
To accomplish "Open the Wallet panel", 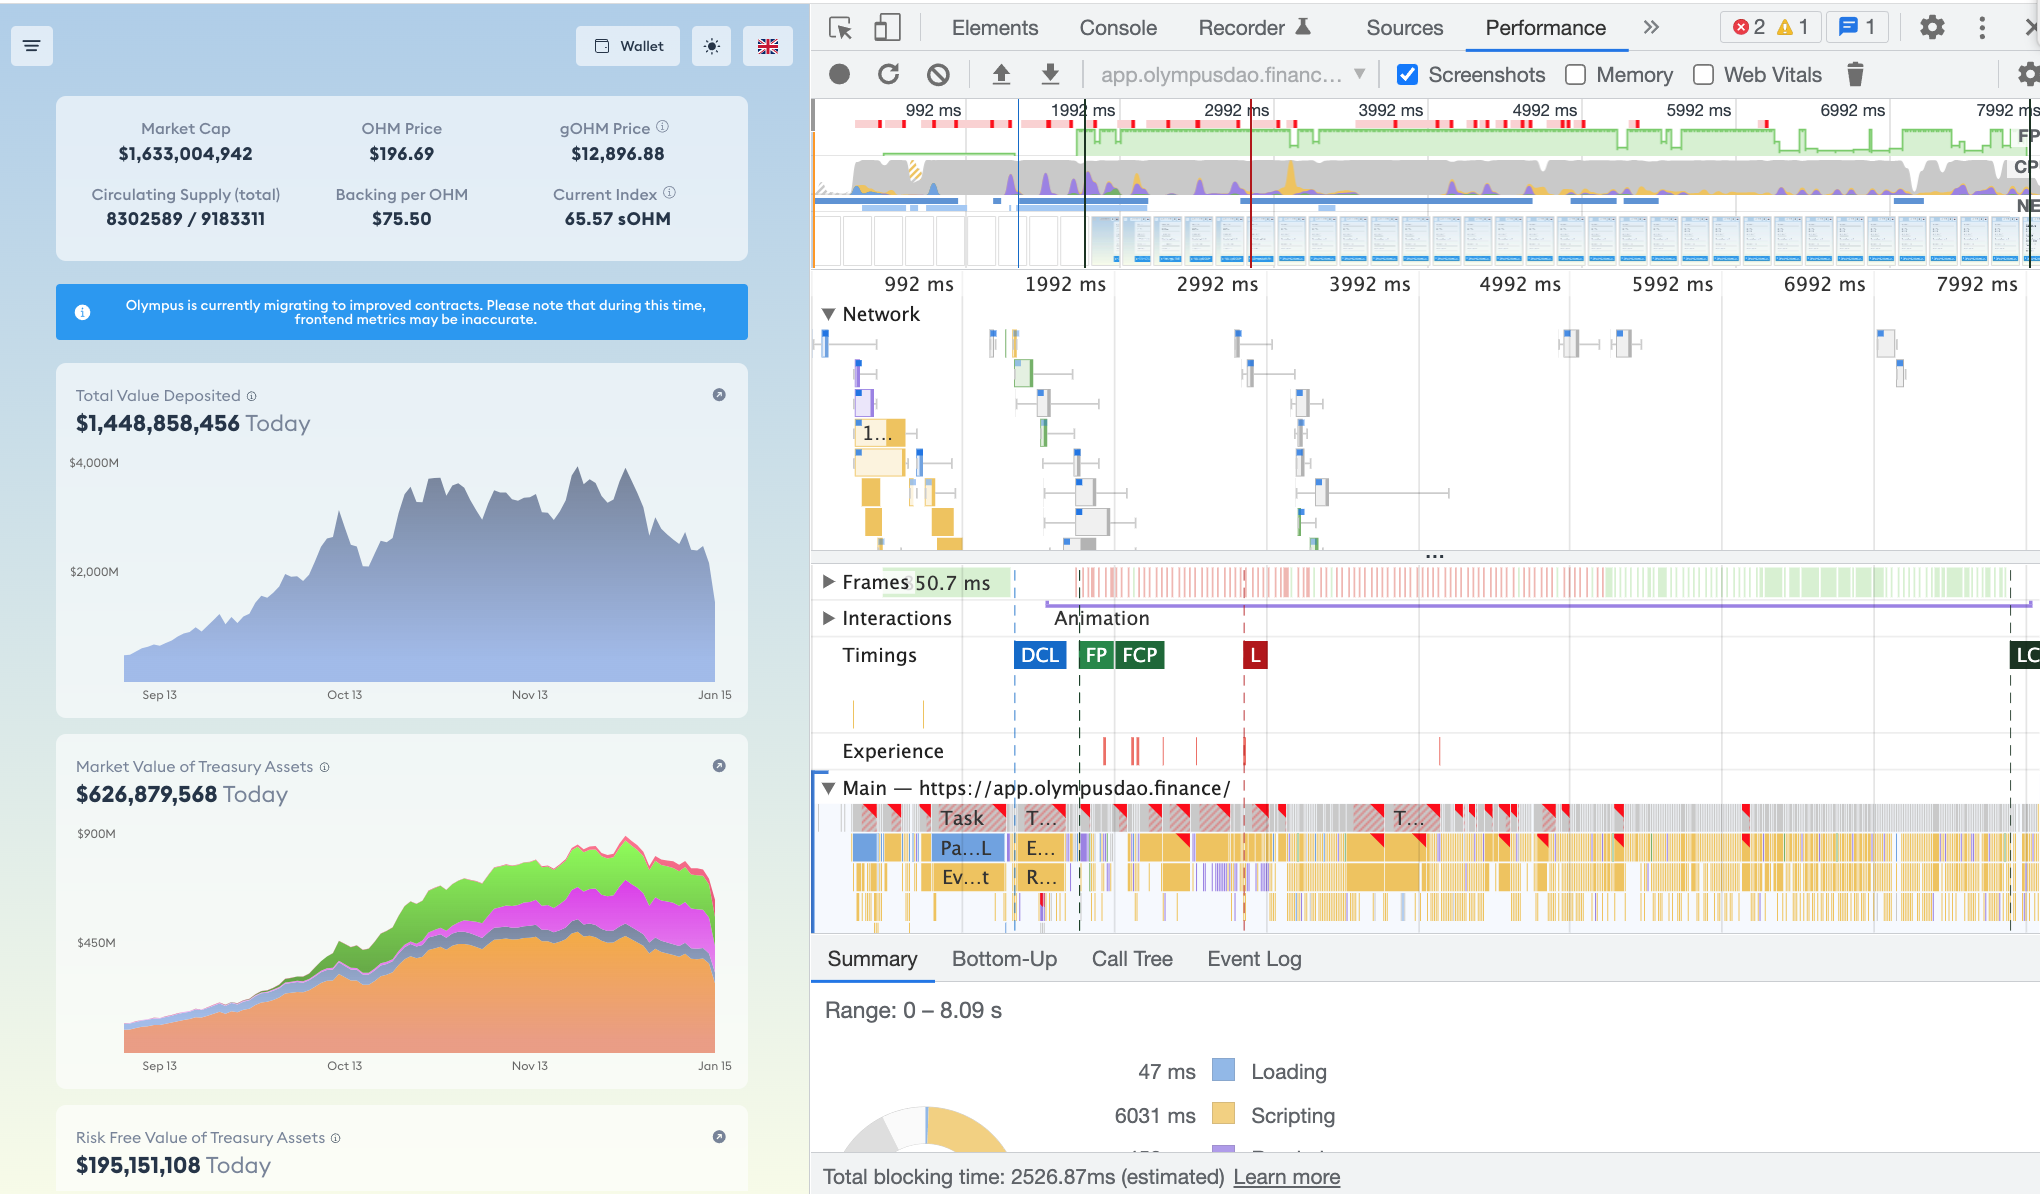I will 627,45.
